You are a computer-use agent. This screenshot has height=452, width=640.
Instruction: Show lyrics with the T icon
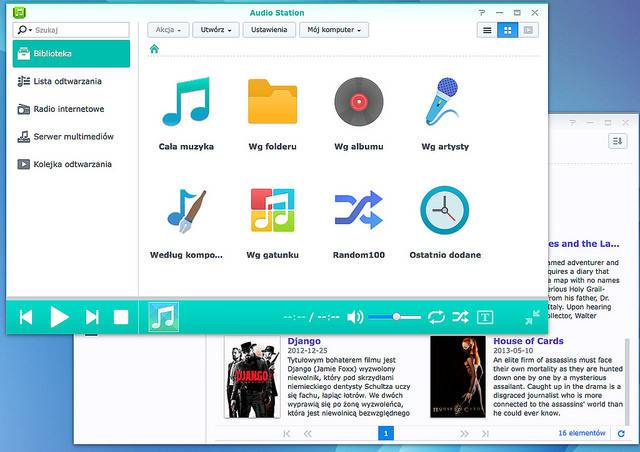click(485, 317)
